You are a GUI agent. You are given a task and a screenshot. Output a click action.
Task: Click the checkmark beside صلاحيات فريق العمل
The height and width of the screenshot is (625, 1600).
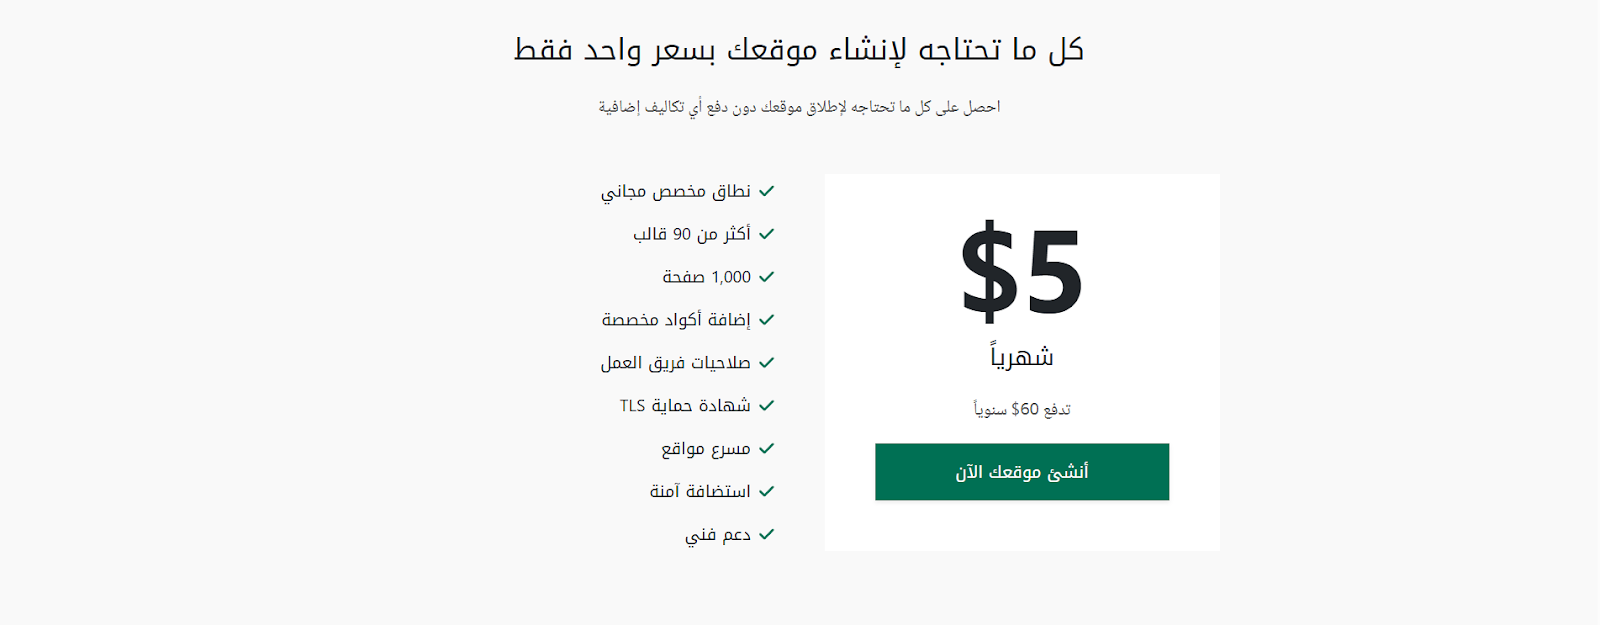coord(767,363)
